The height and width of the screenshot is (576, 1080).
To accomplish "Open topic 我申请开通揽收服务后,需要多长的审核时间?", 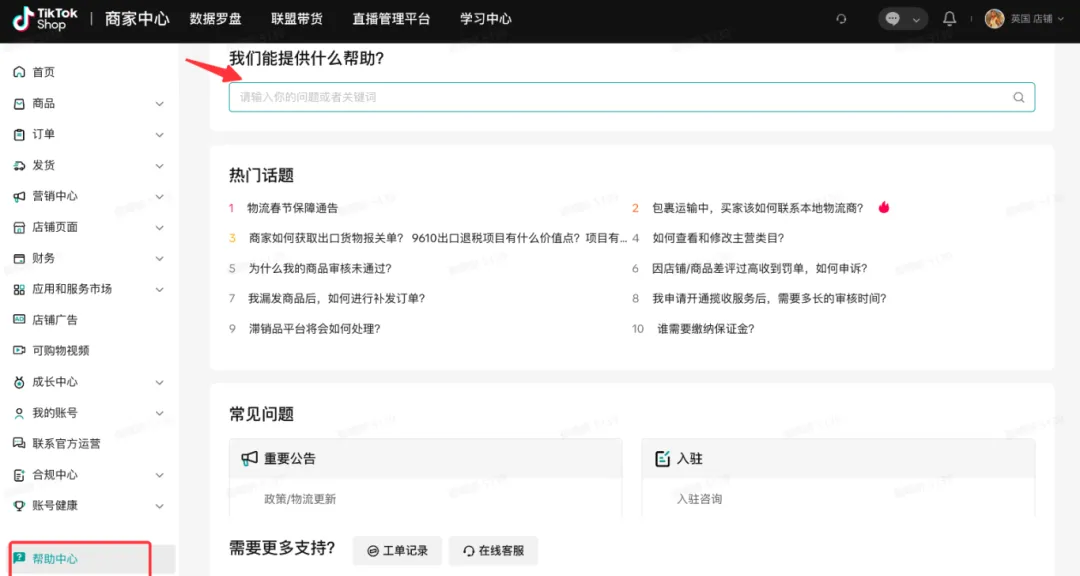I will [x=769, y=298].
